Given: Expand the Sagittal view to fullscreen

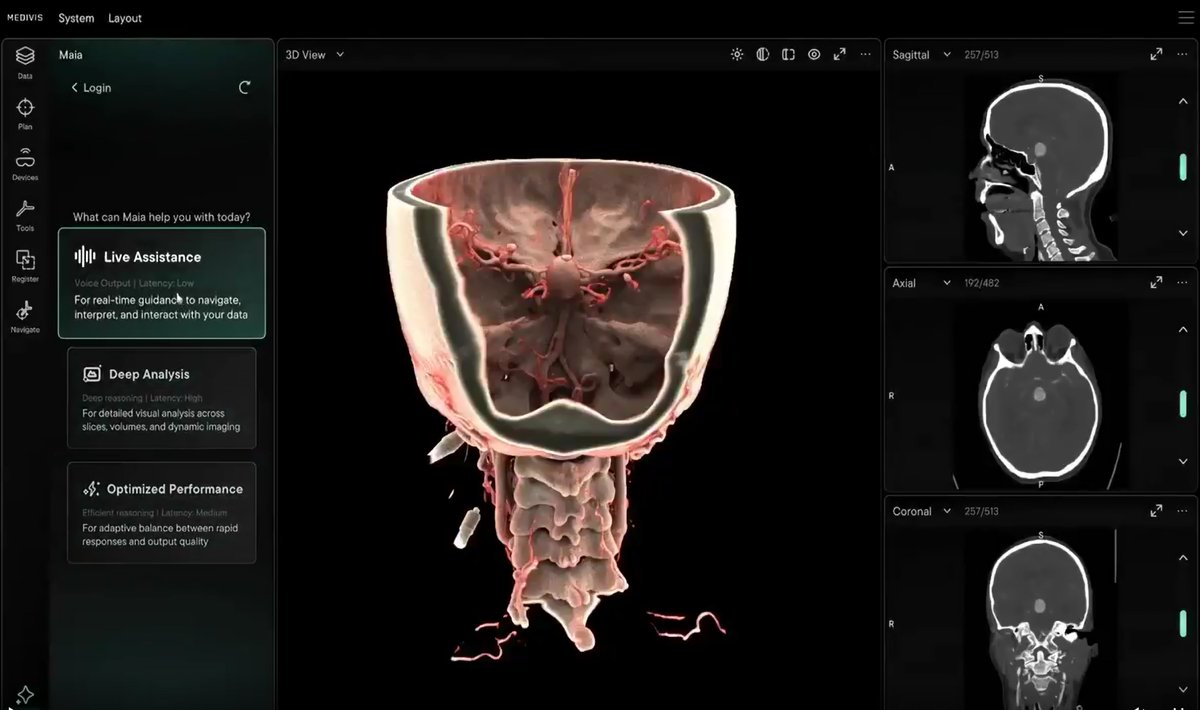Looking at the screenshot, I should 1157,55.
